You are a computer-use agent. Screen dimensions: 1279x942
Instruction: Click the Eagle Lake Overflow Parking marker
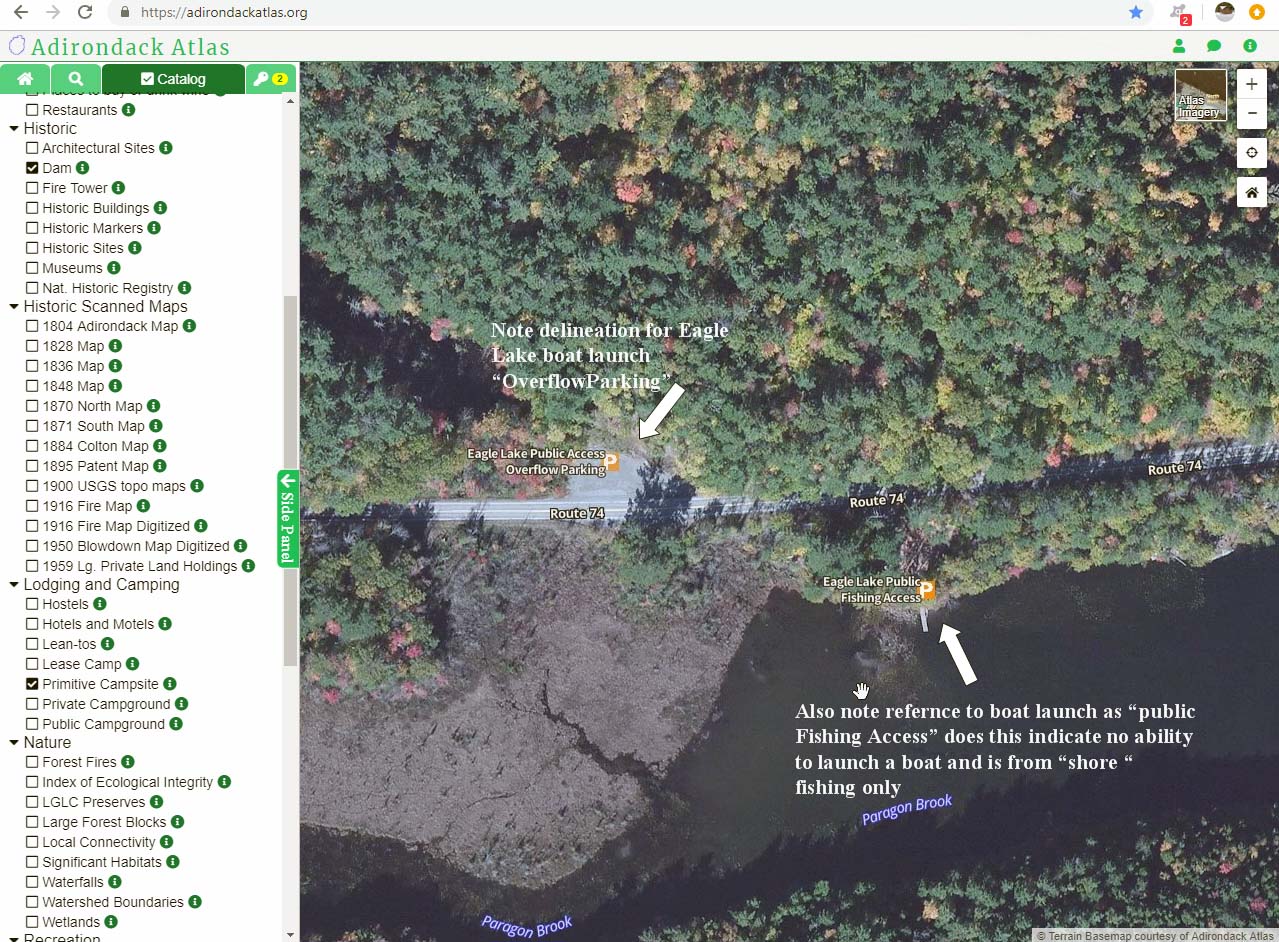pos(612,462)
